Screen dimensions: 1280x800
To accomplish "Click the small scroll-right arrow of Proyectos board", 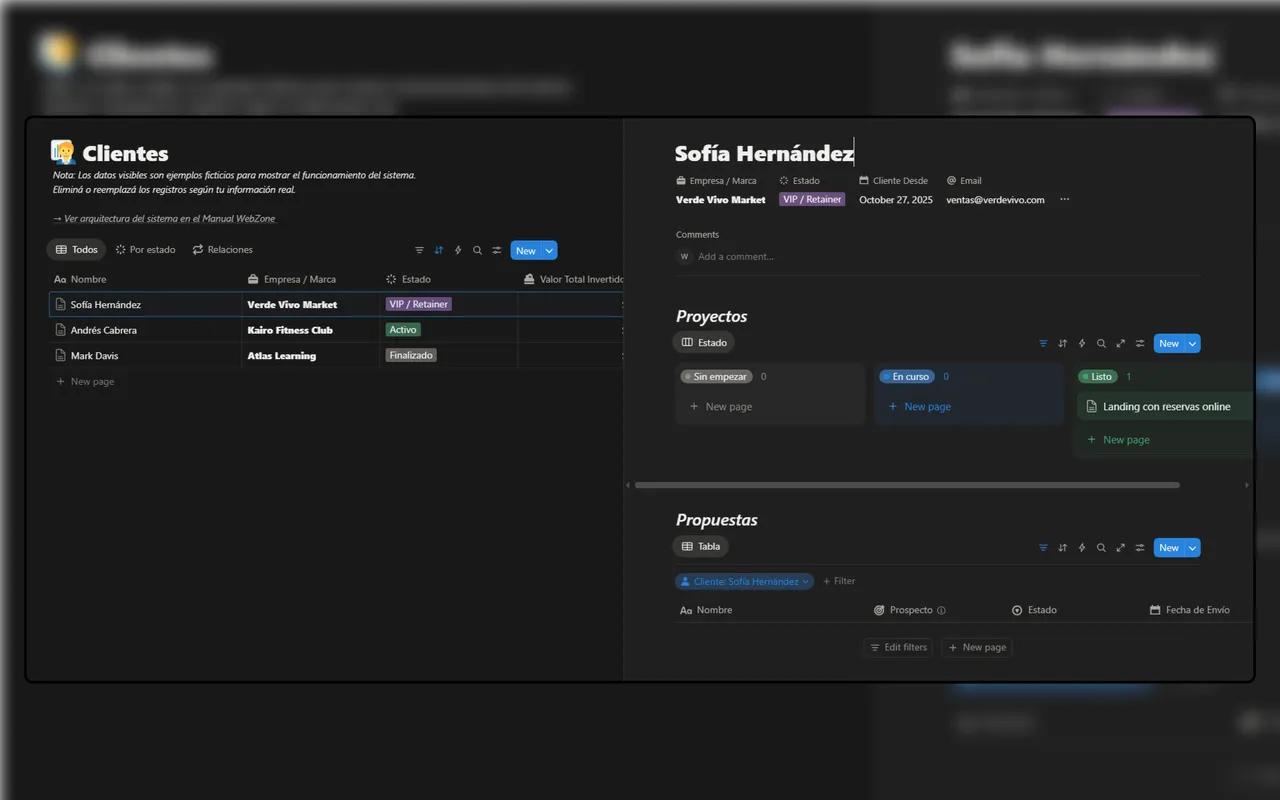I will tap(1247, 485).
